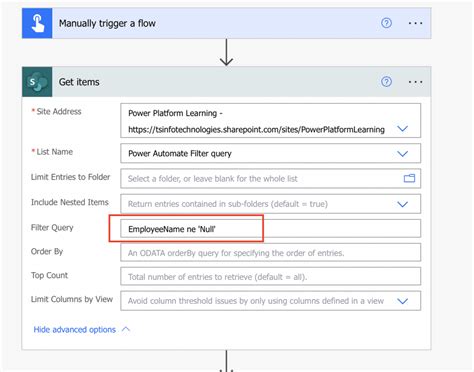Screen dimensions: 474x372
Task: Click the Filter Query input field
Action: 270,229
